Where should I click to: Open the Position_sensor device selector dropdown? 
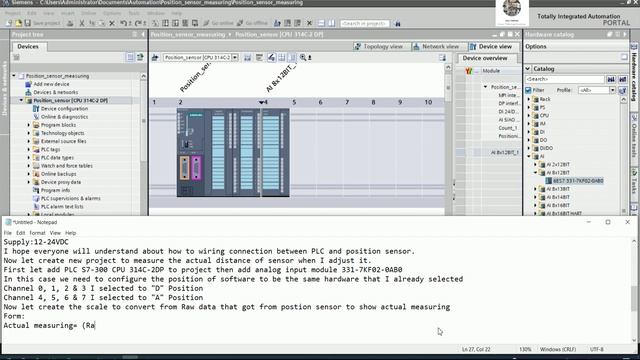[235, 58]
